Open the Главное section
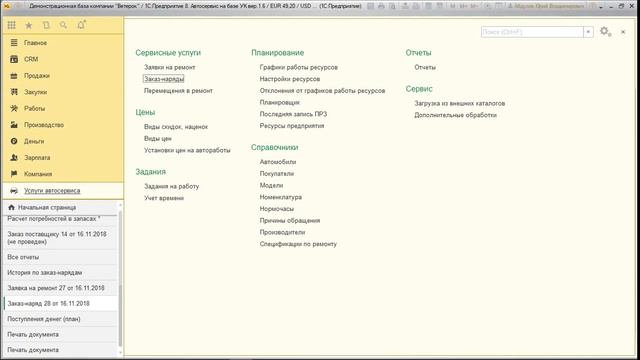The height and width of the screenshot is (360, 640). pyautogui.click(x=62, y=43)
